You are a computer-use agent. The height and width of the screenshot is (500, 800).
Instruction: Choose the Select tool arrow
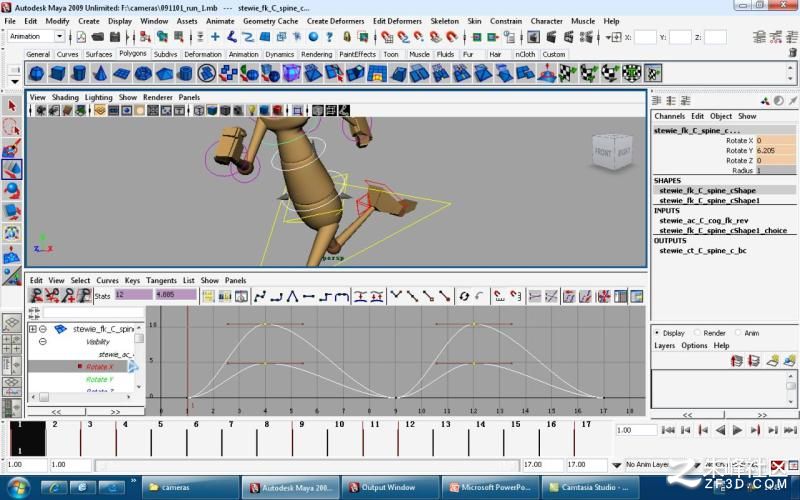pos(12,106)
